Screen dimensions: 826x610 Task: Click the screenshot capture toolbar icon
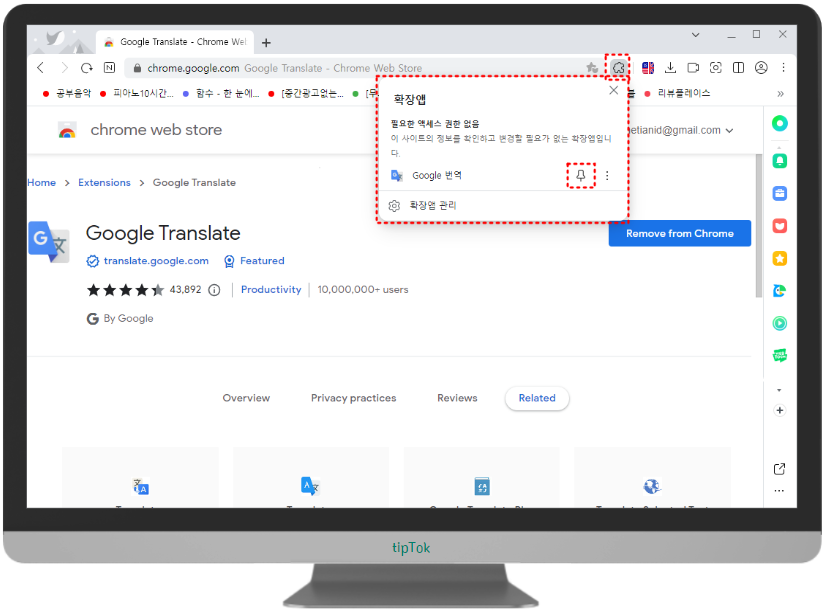pyautogui.click(x=715, y=67)
